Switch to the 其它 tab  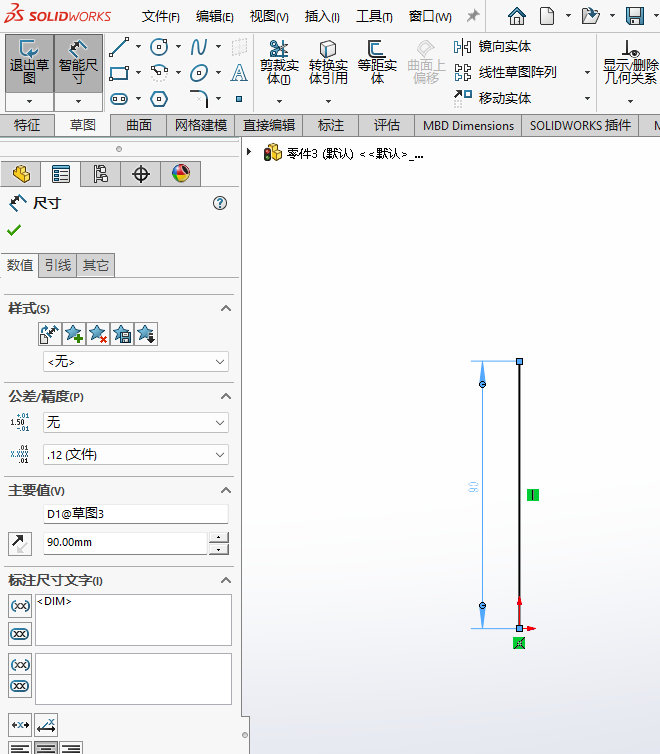[96, 265]
